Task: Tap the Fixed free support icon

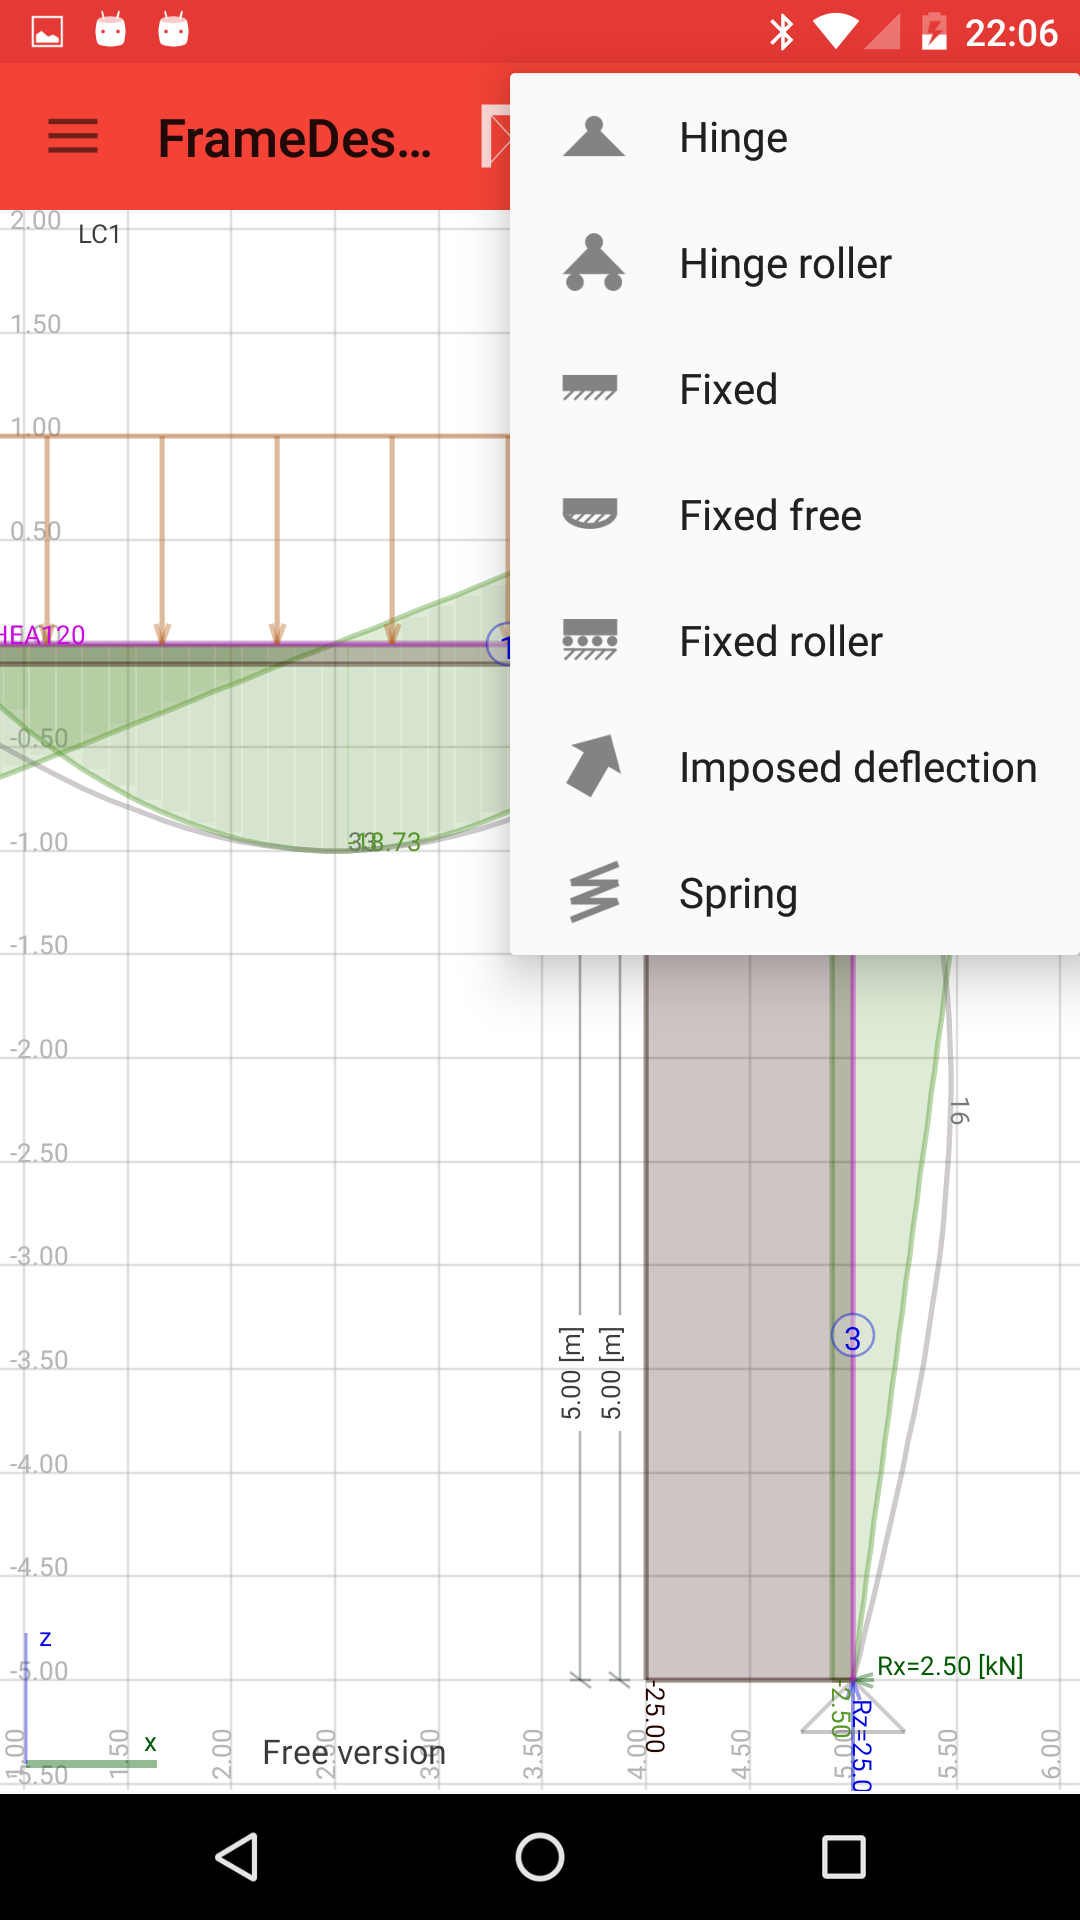Action: (x=590, y=515)
